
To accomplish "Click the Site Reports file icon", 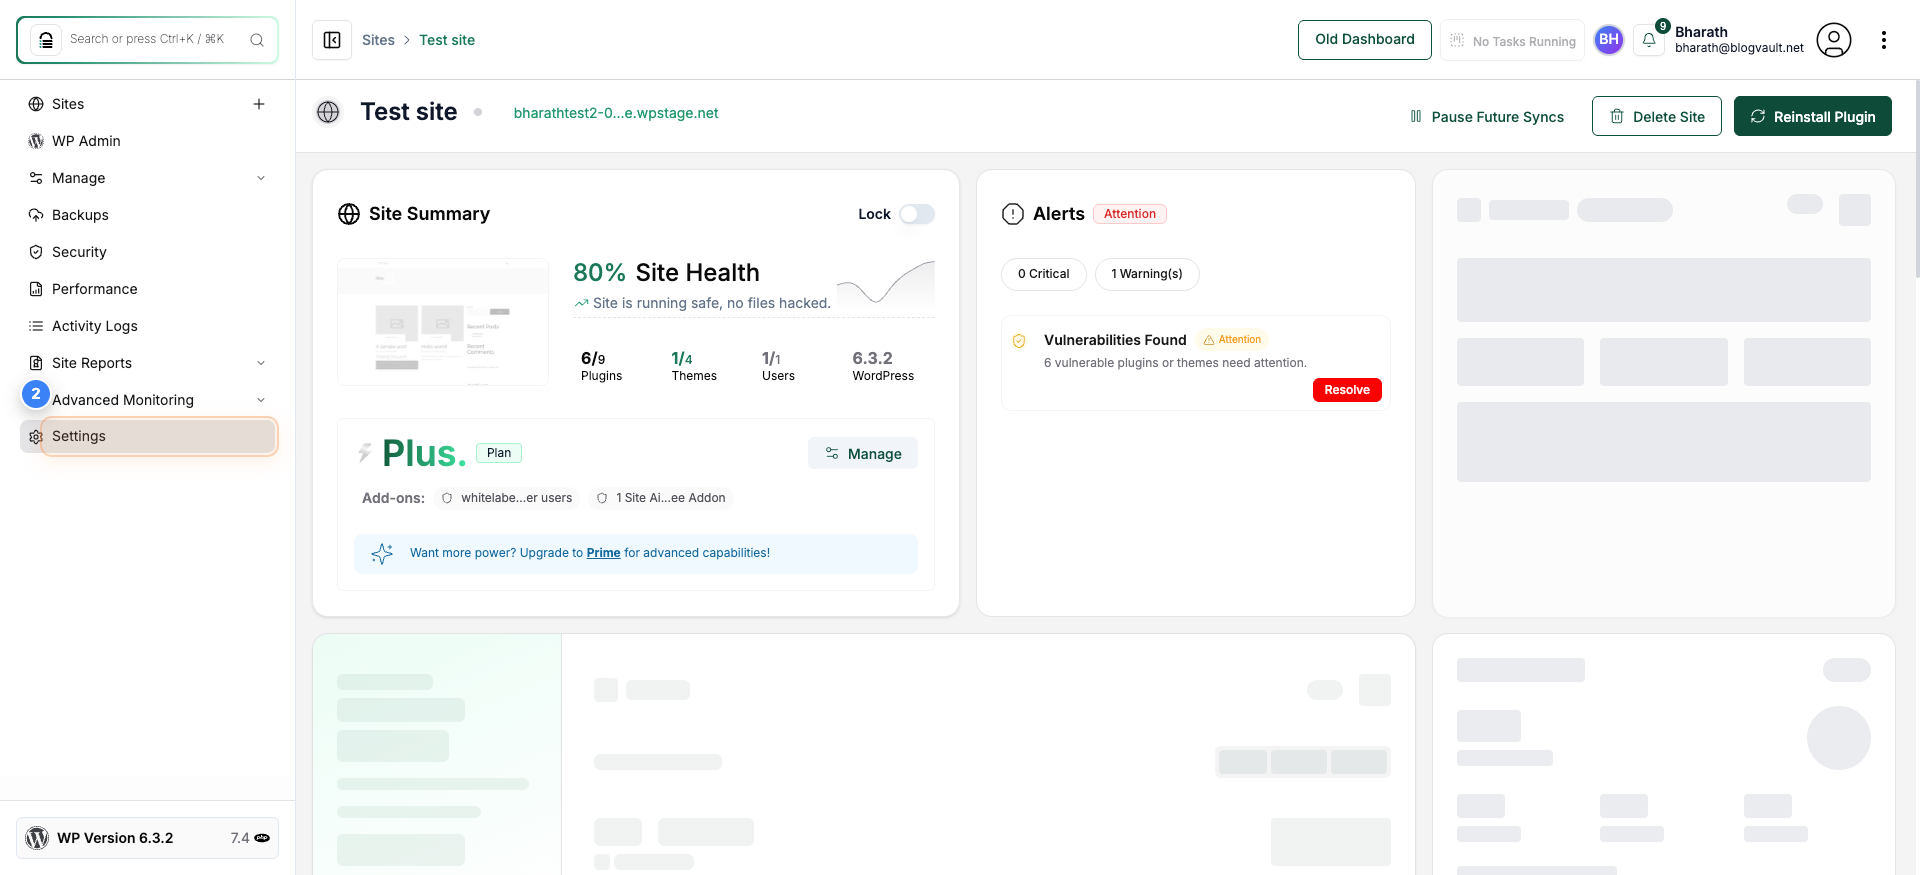I will (x=36, y=363).
